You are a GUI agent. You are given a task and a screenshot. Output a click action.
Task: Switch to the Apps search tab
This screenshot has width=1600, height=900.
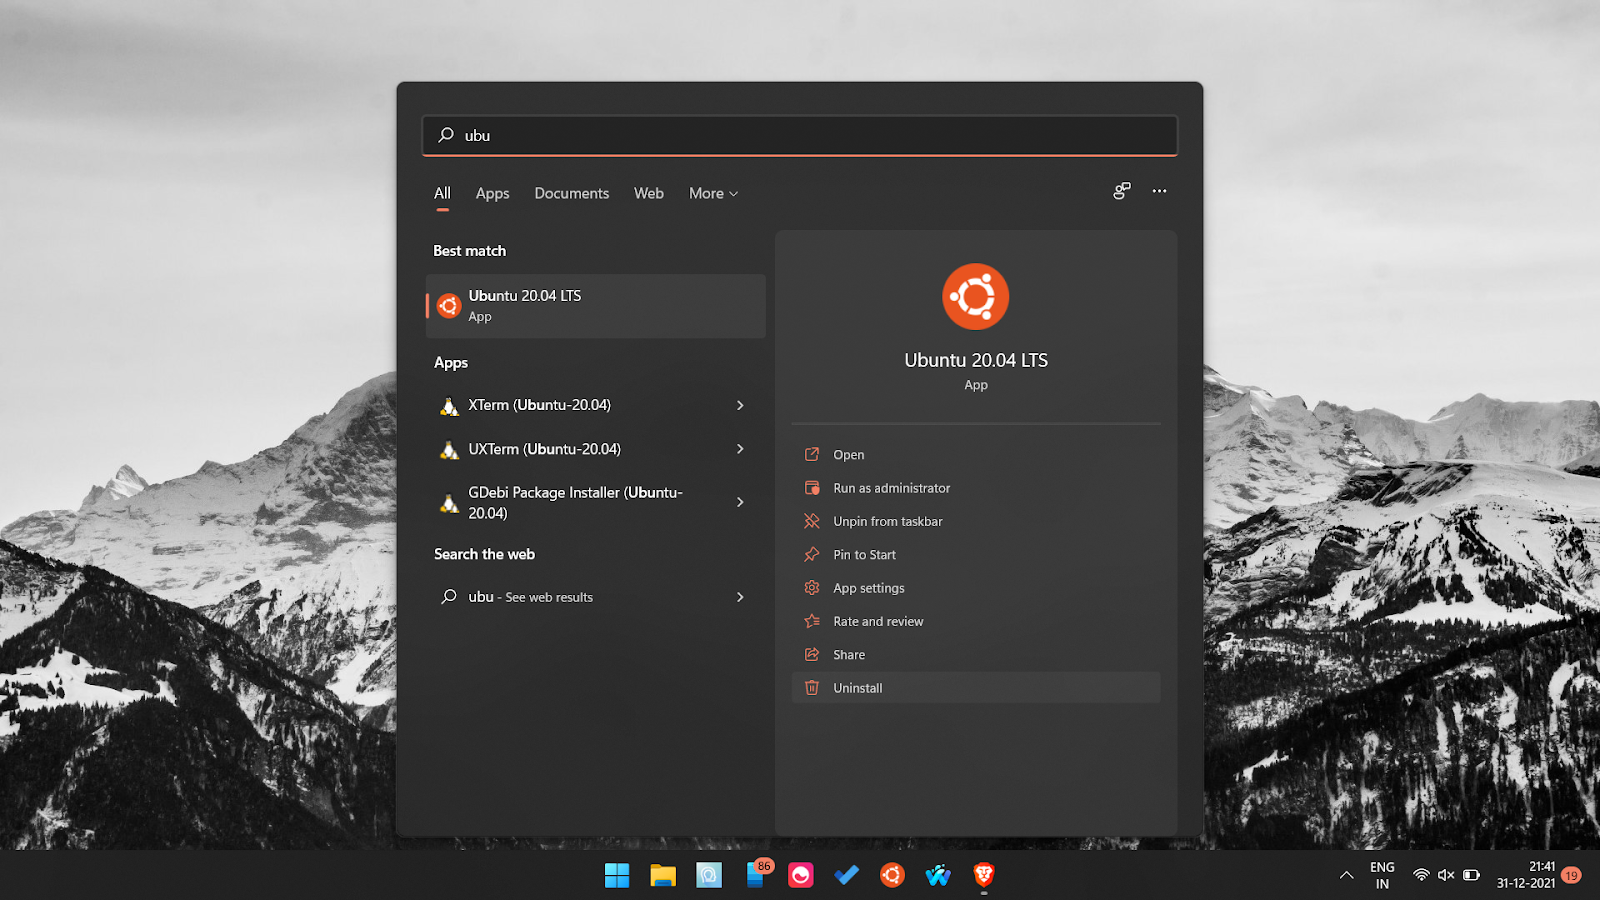pyautogui.click(x=492, y=193)
